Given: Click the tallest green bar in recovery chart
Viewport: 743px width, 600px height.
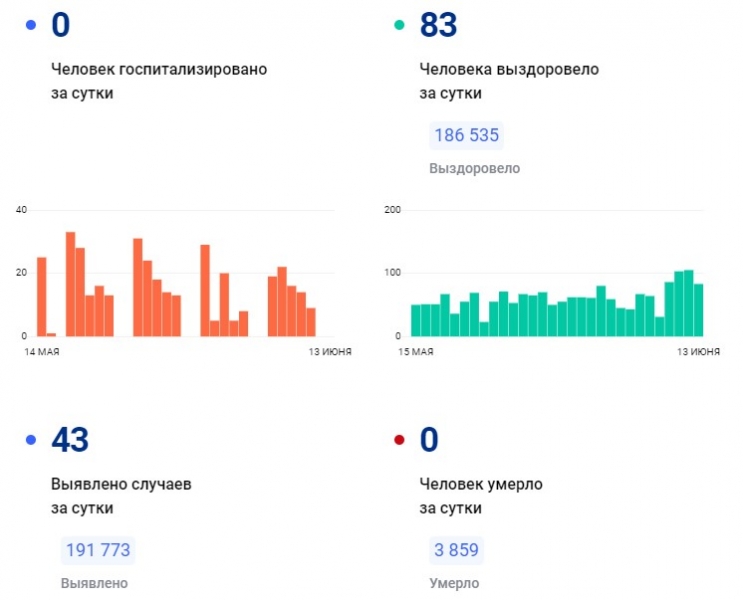Looking at the screenshot, I should (688, 303).
